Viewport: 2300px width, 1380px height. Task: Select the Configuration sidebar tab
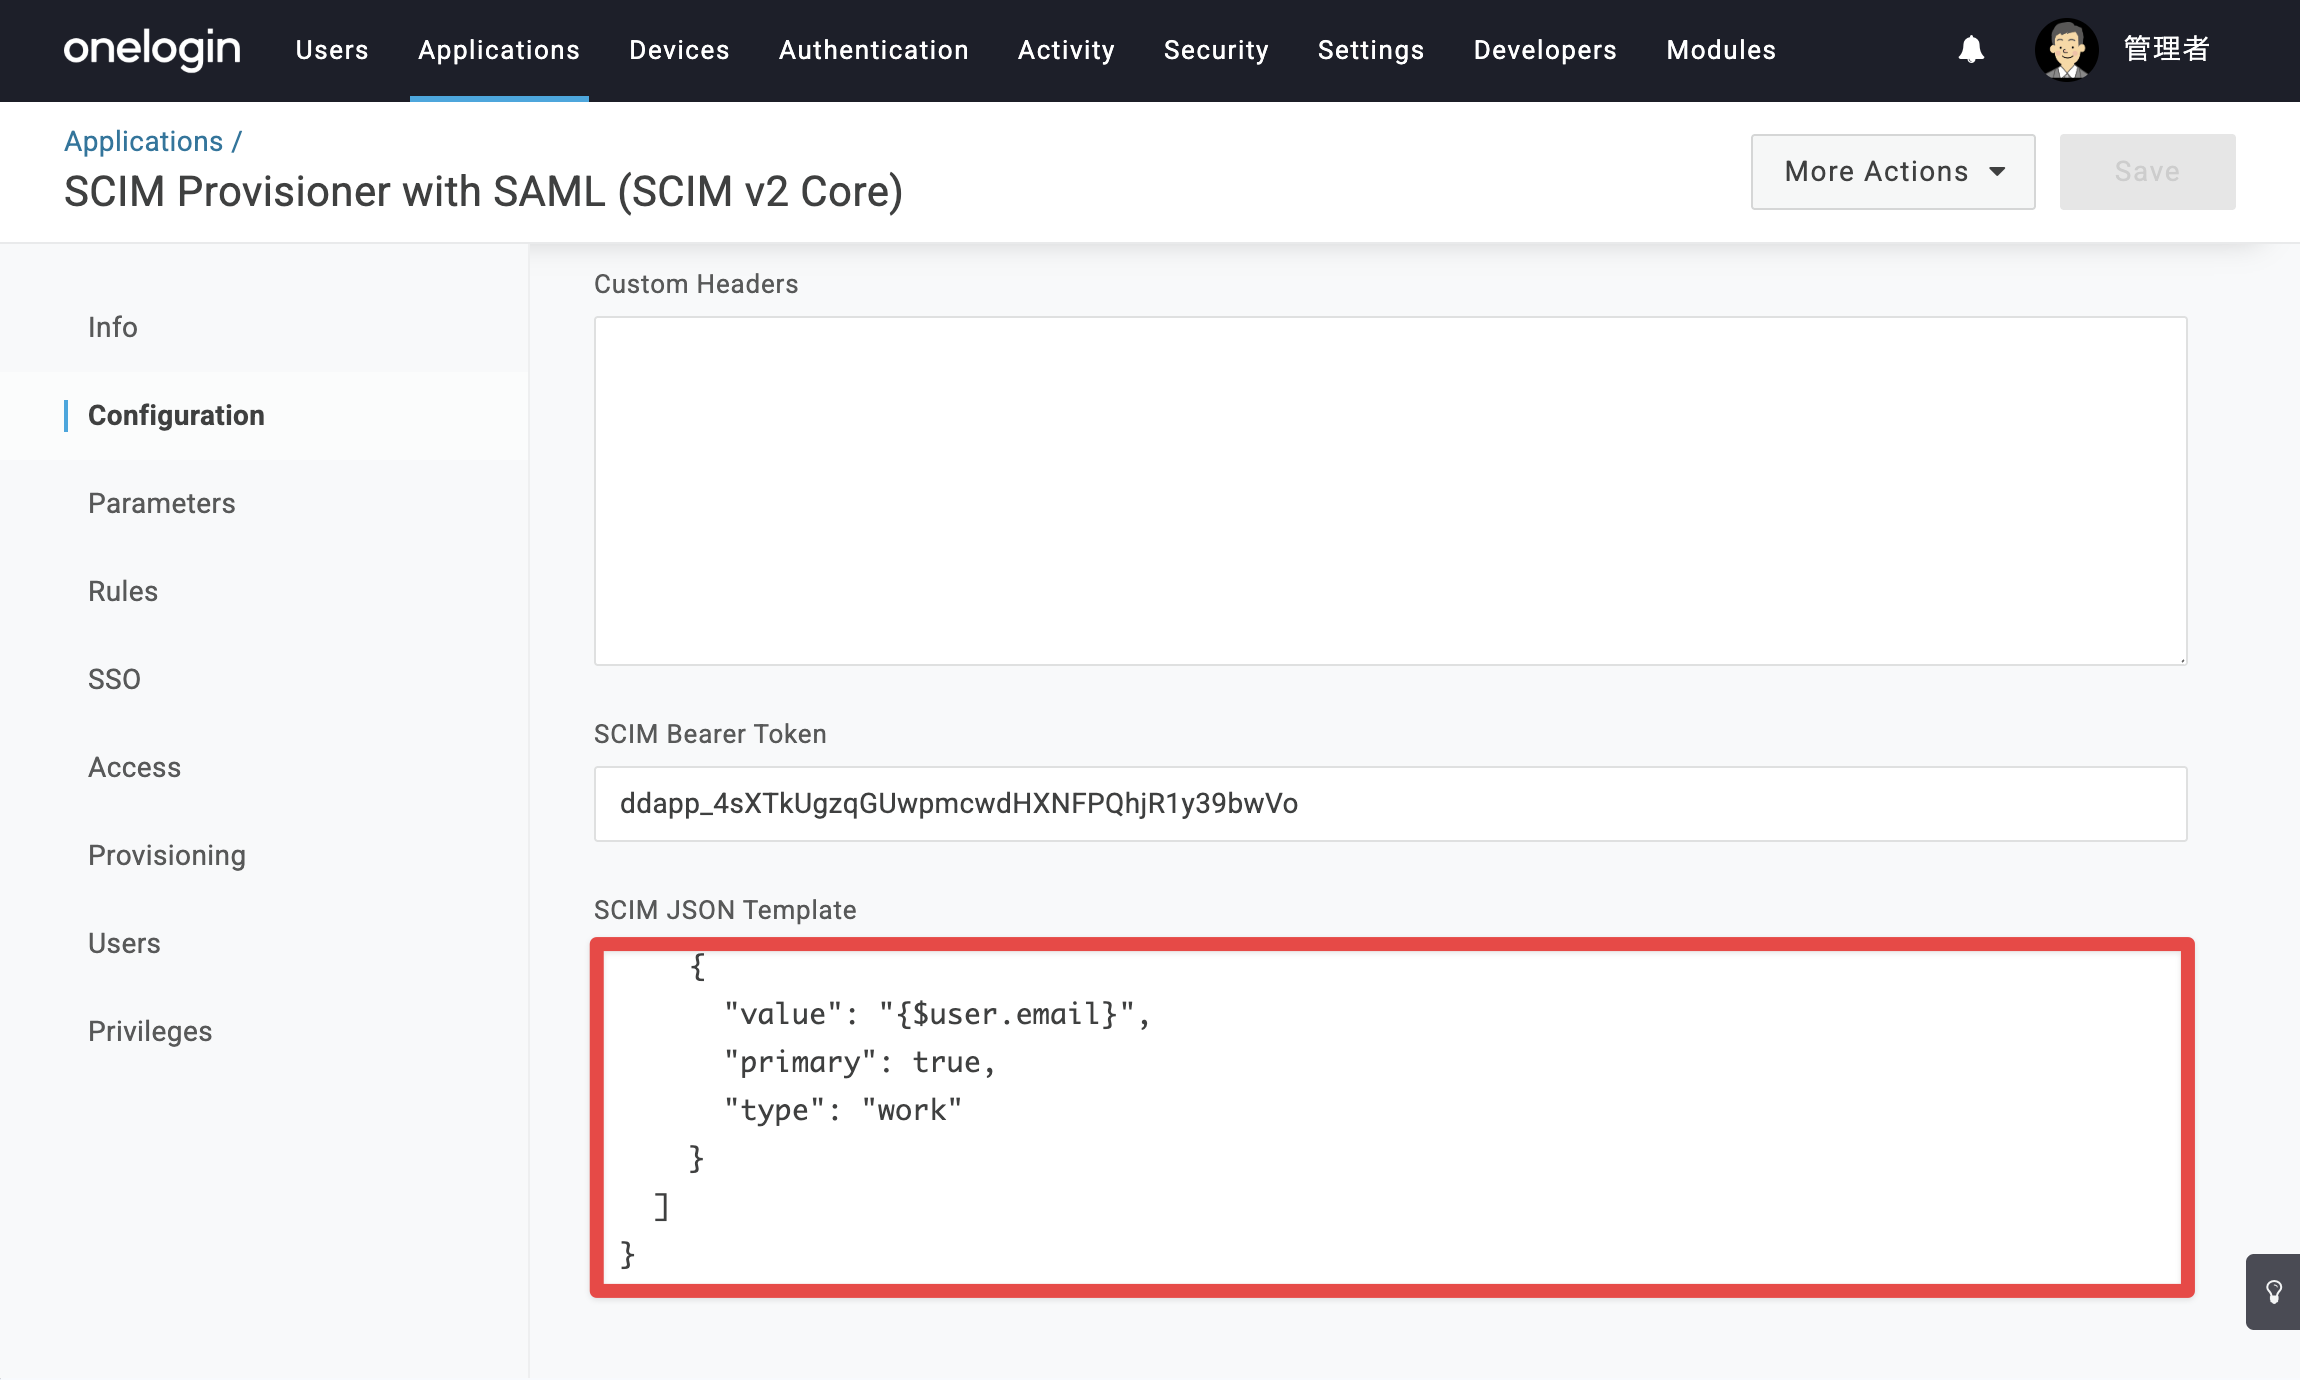[264, 415]
